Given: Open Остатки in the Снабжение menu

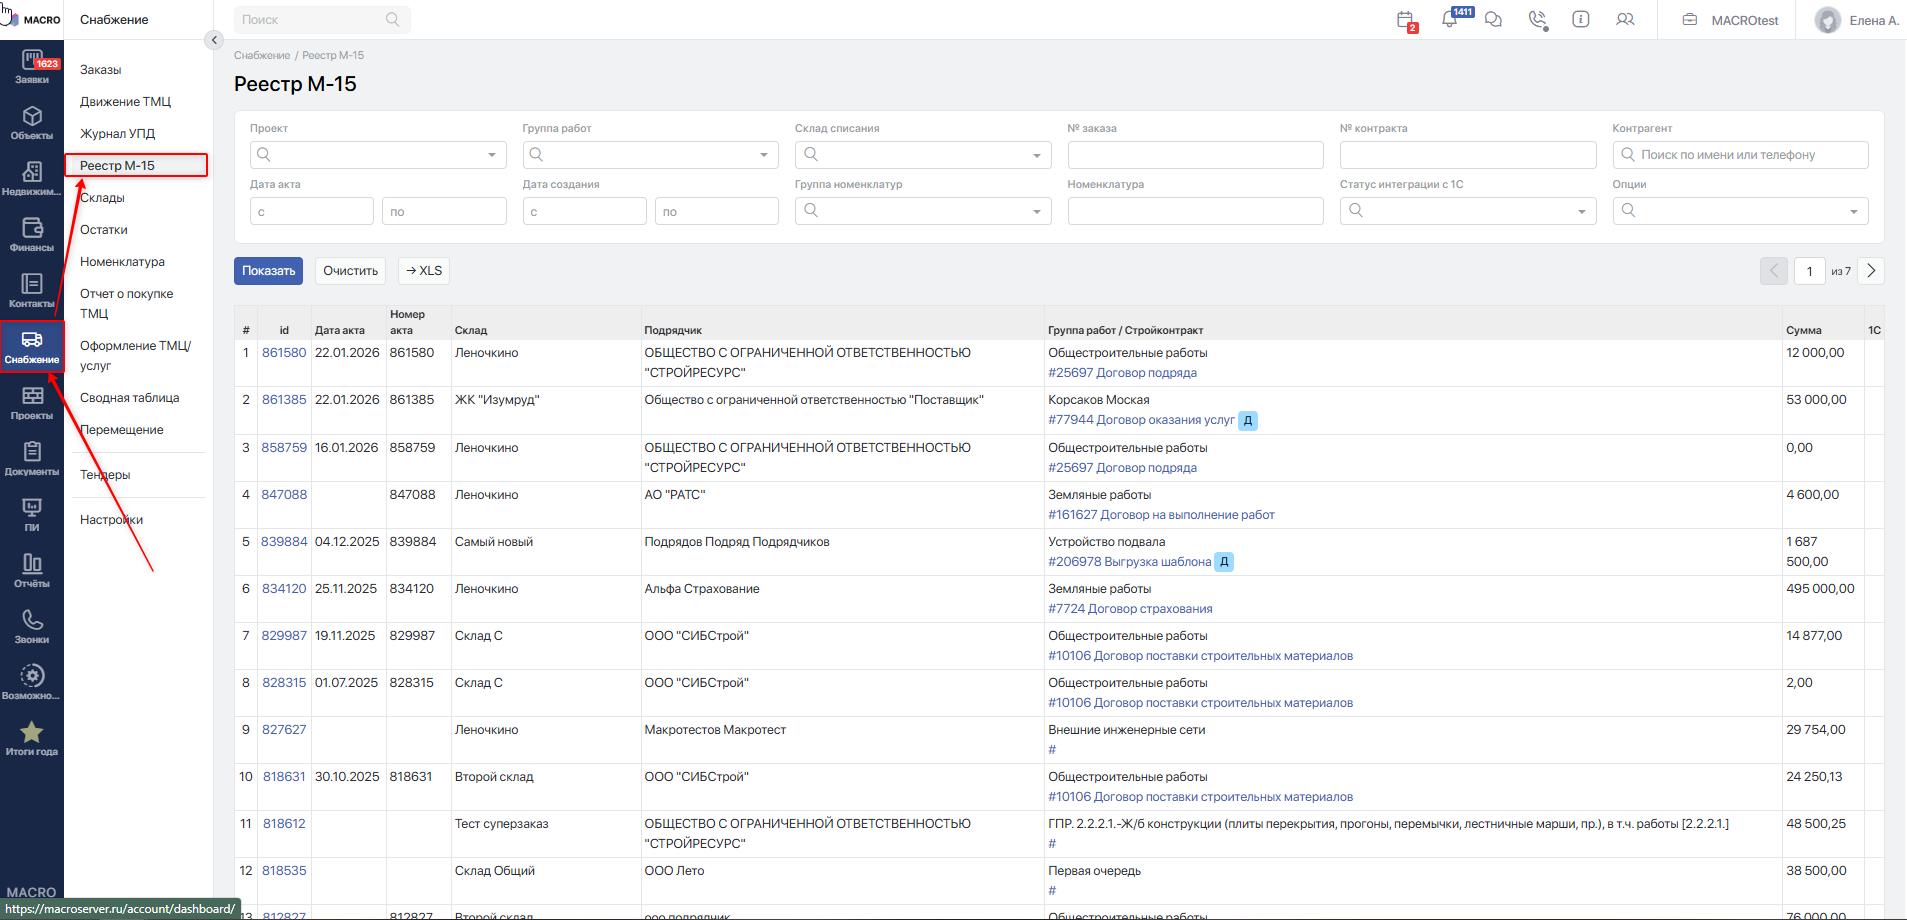Looking at the screenshot, I should [x=104, y=230].
